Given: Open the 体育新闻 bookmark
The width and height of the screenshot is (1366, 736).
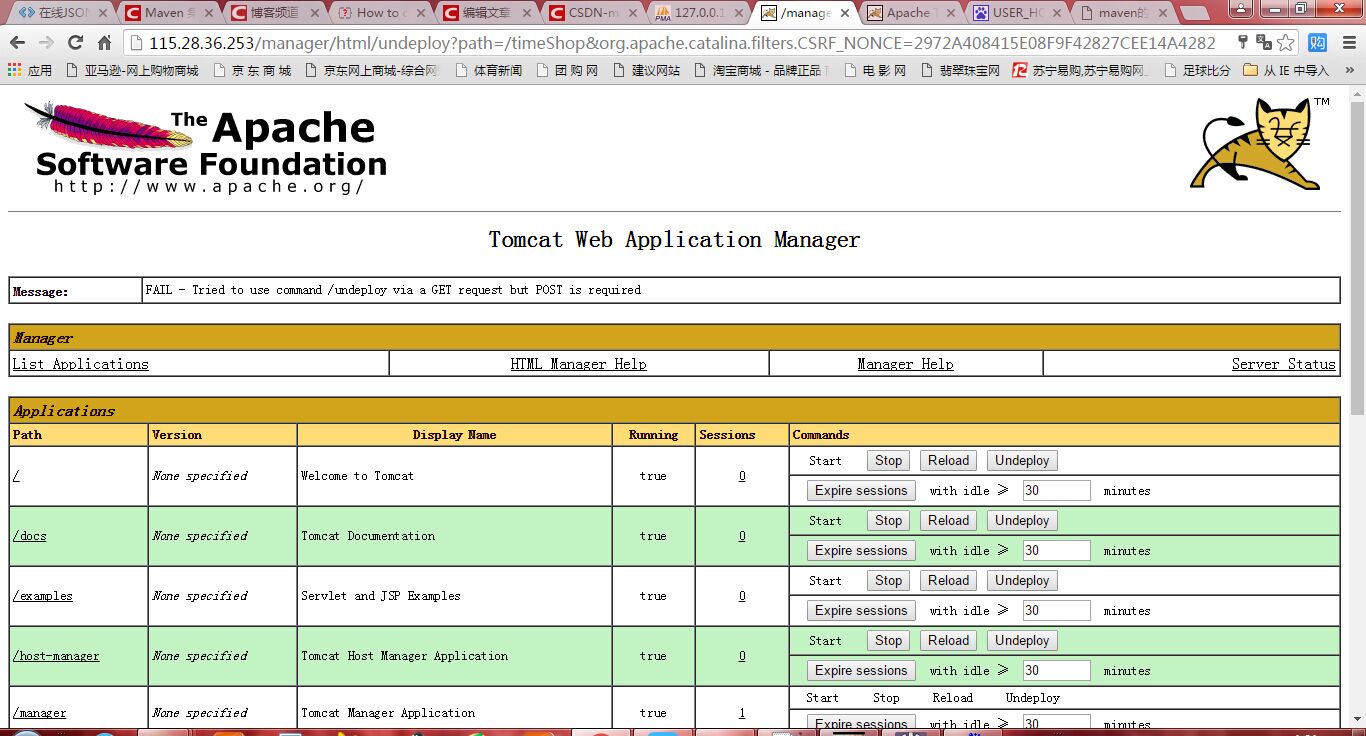Looking at the screenshot, I should coord(488,70).
